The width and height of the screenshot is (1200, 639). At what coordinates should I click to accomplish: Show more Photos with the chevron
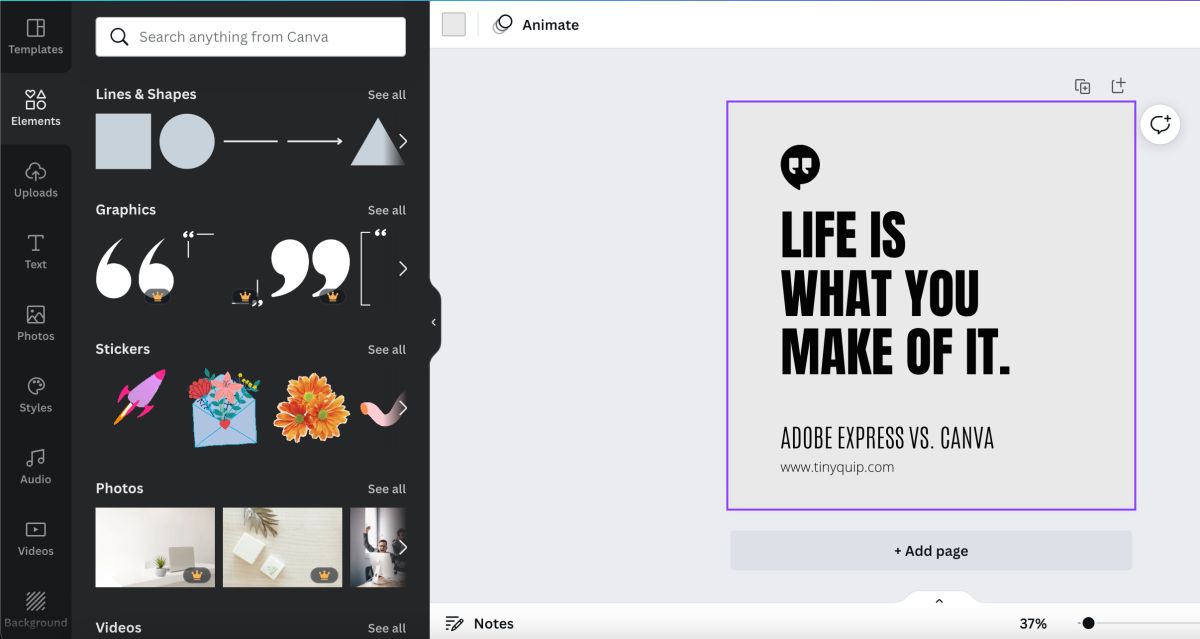pos(403,547)
